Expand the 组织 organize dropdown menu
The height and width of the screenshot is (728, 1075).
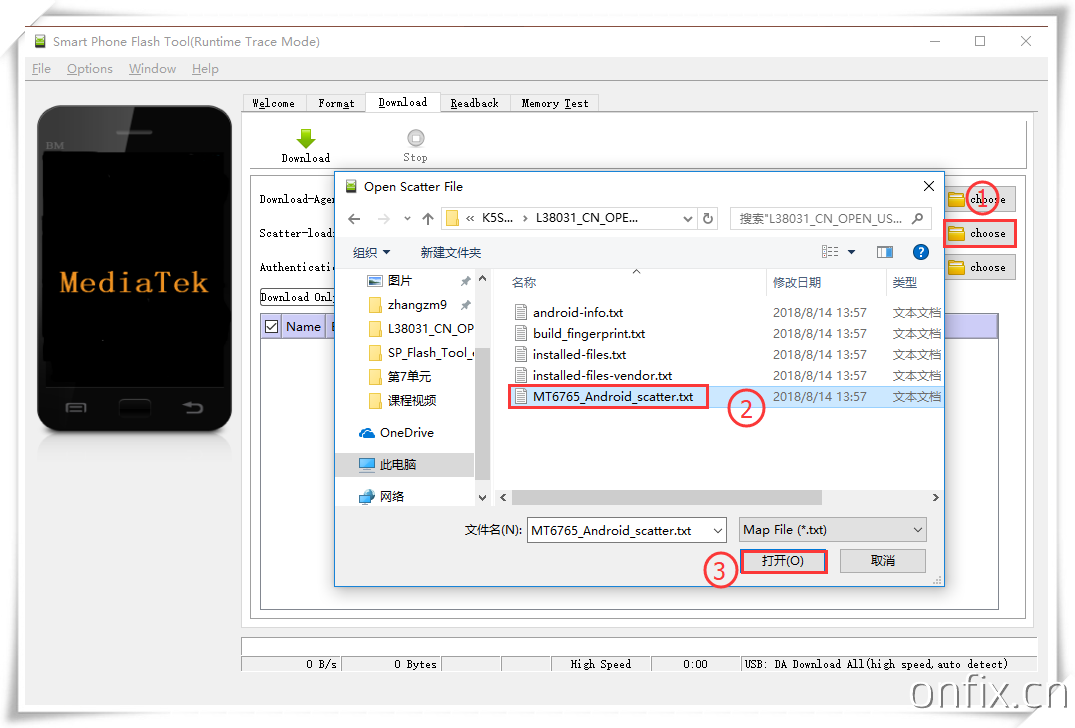point(372,252)
